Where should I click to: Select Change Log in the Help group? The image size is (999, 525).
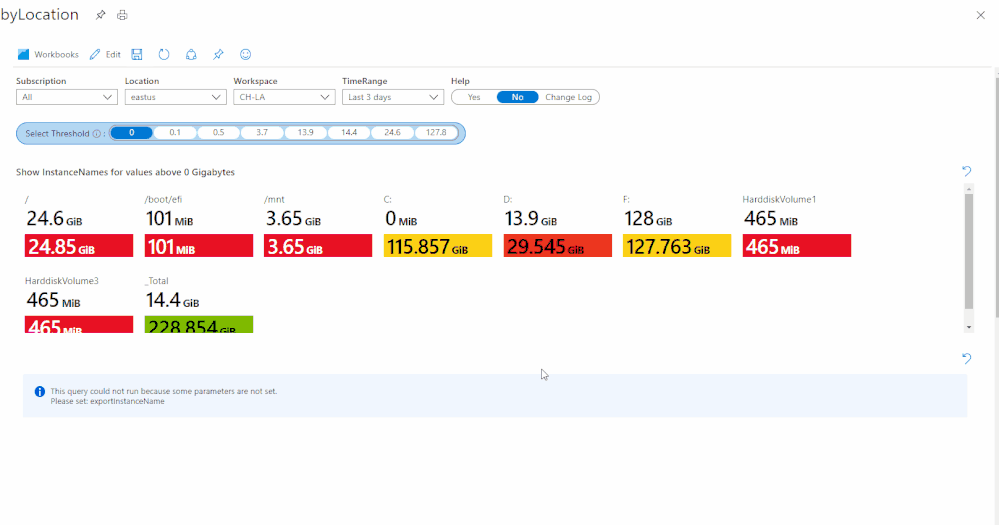point(568,97)
